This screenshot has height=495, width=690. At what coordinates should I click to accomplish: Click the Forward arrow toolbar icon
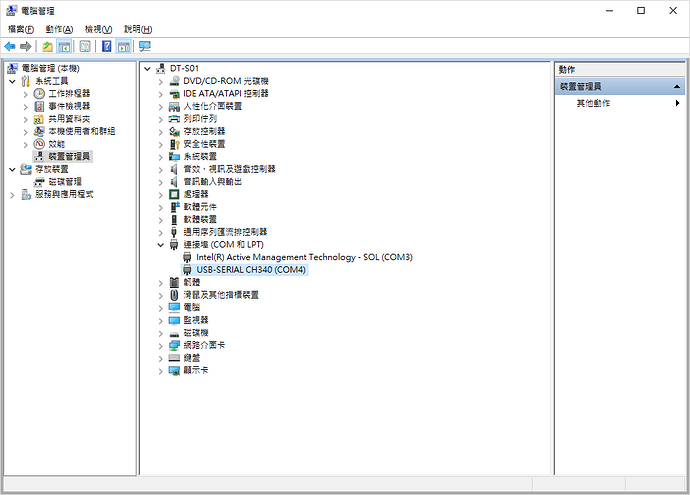click(x=26, y=46)
